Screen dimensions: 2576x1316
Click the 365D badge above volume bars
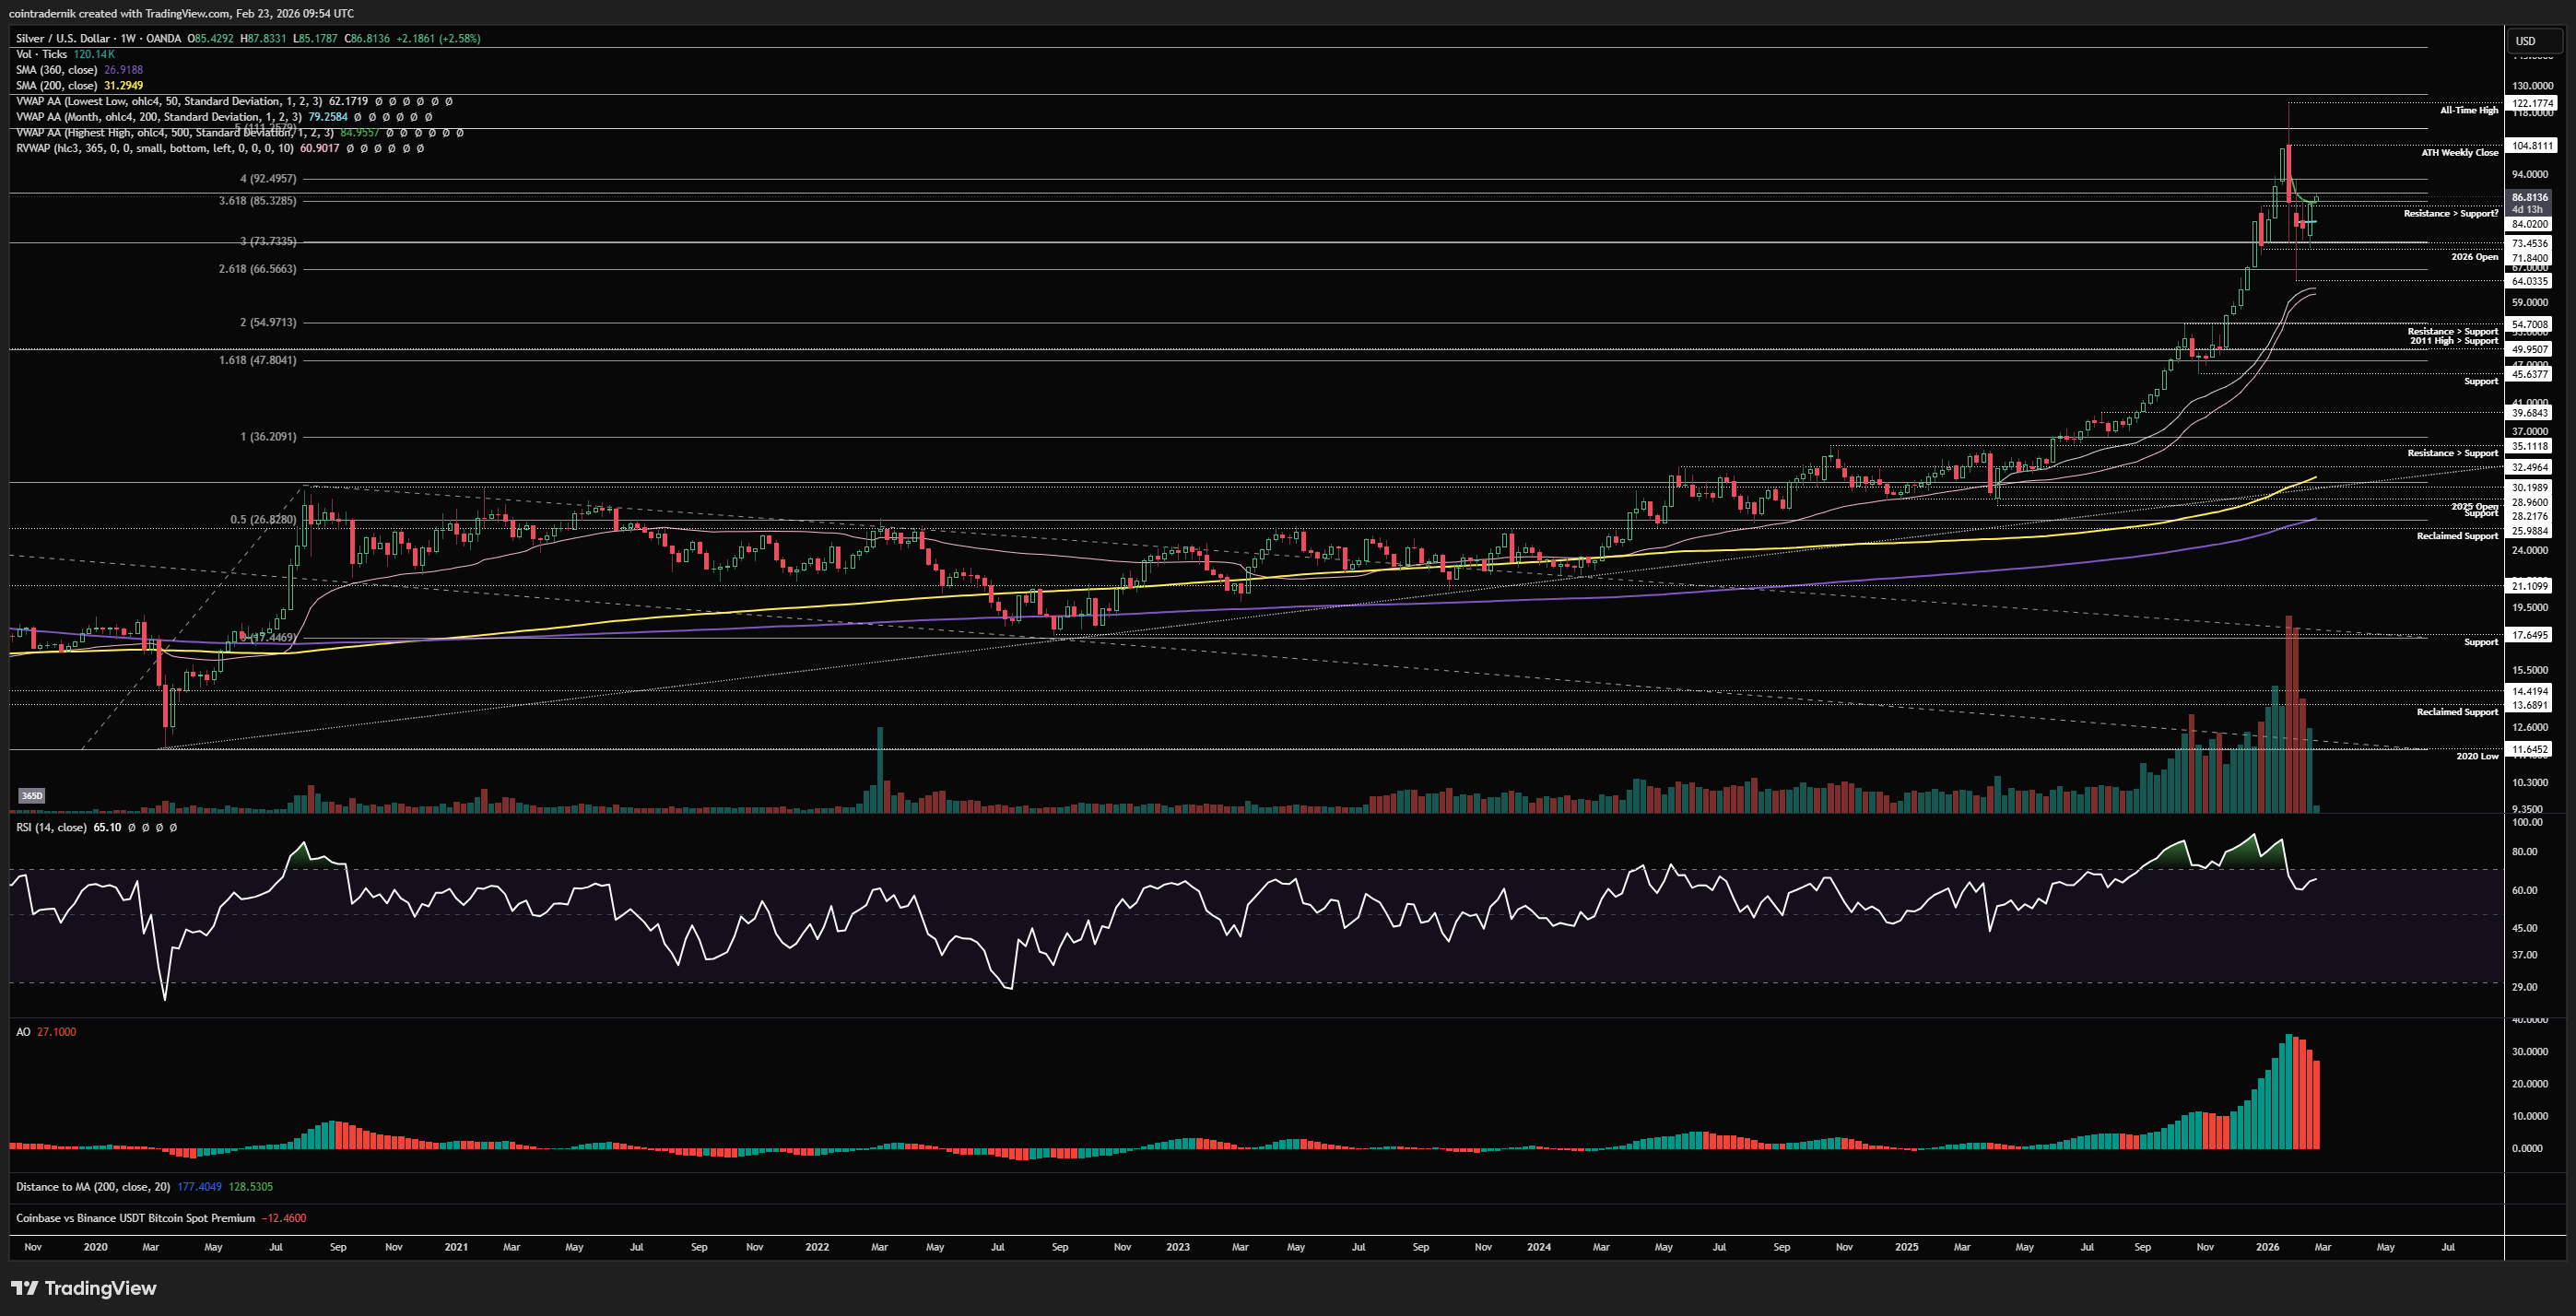(x=31, y=796)
